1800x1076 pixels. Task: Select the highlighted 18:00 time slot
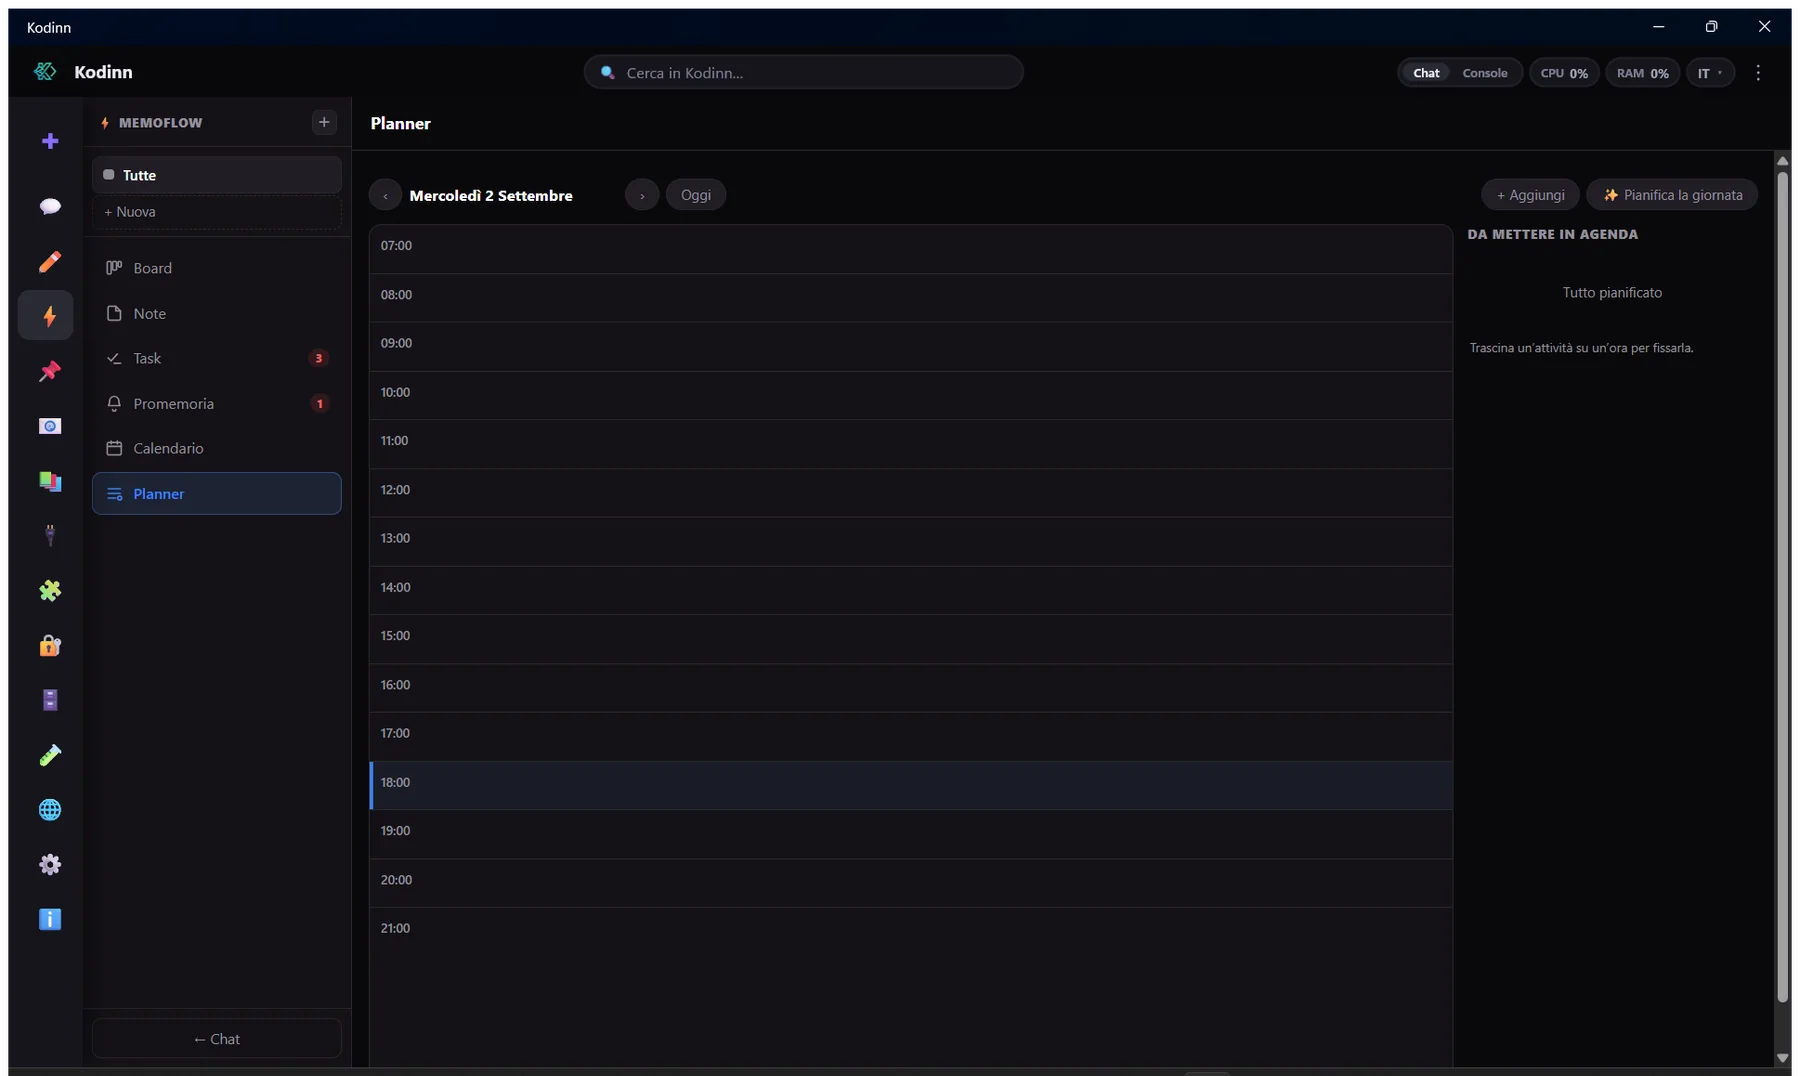[911, 785]
